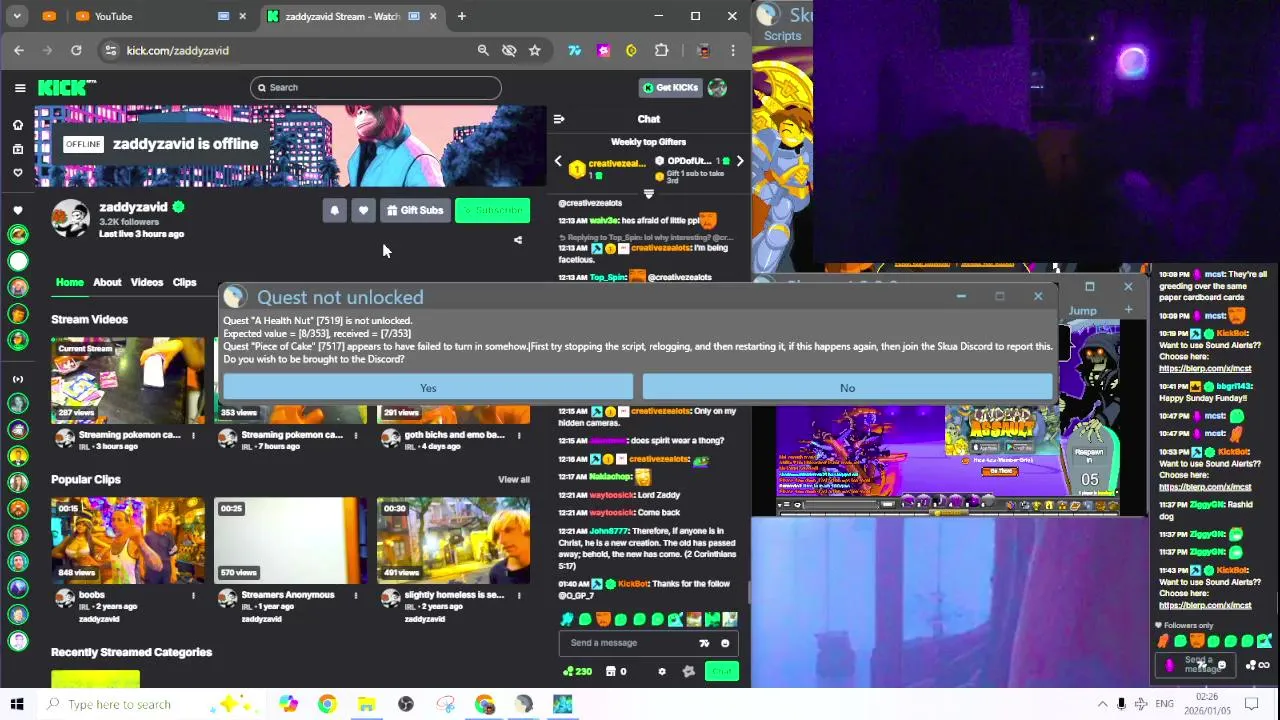Open the 7TV emote picker in chat

(x=704, y=643)
